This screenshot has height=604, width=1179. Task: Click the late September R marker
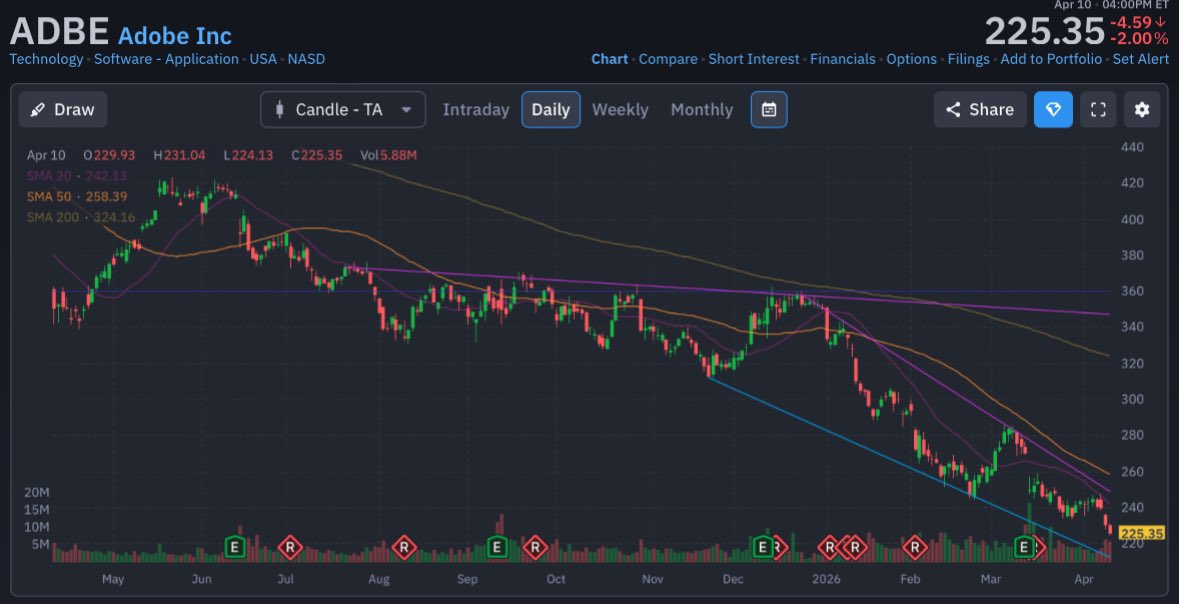[x=535, y=547]
